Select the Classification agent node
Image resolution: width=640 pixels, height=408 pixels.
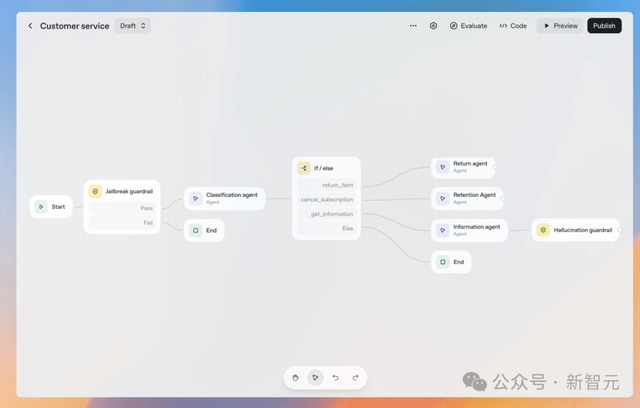[x=224, y=199]
